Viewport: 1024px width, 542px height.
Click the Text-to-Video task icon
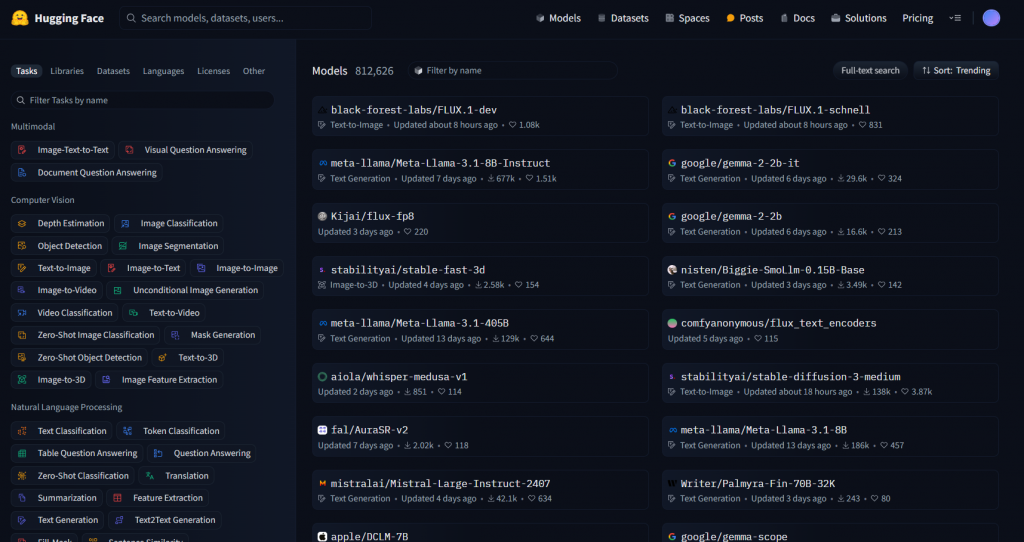coord(133,313)
